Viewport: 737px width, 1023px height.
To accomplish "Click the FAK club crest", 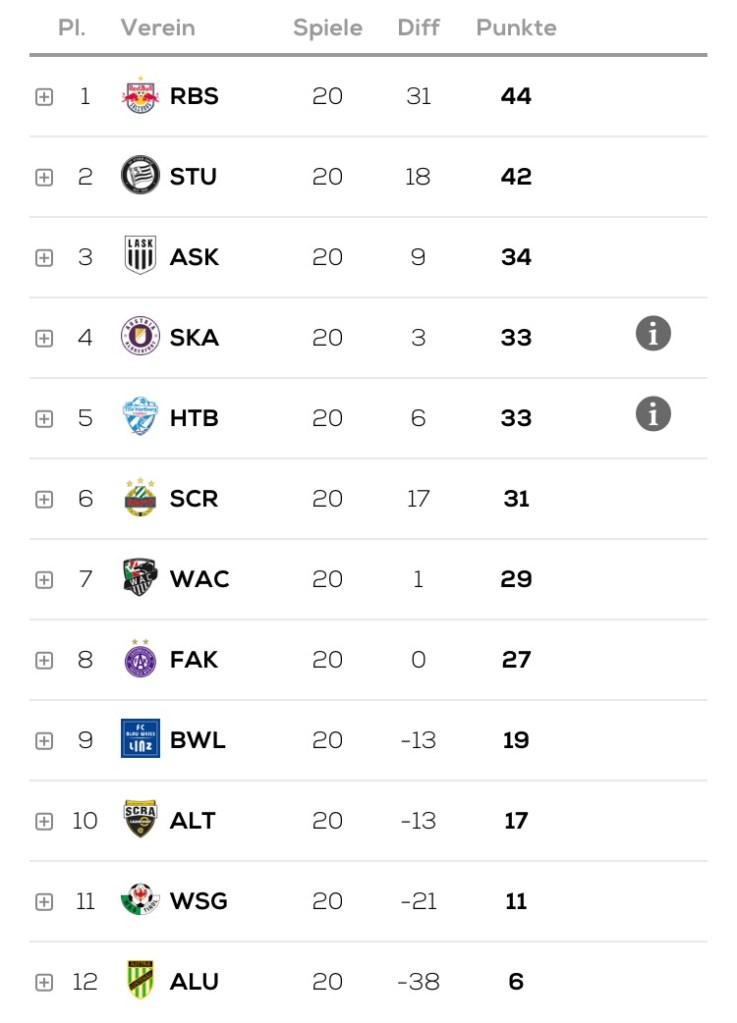I will (140, 658).
